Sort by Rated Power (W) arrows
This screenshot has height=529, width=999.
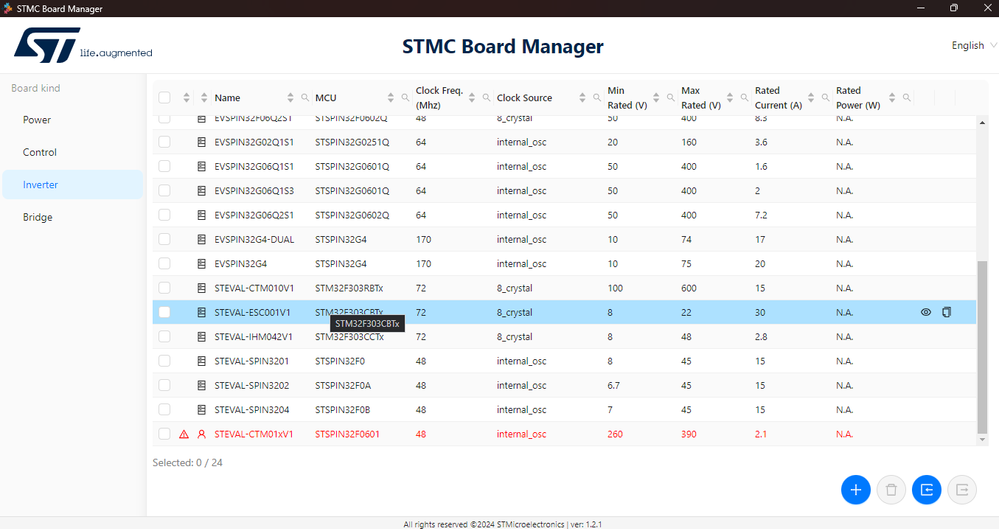[x=891, y=98]
